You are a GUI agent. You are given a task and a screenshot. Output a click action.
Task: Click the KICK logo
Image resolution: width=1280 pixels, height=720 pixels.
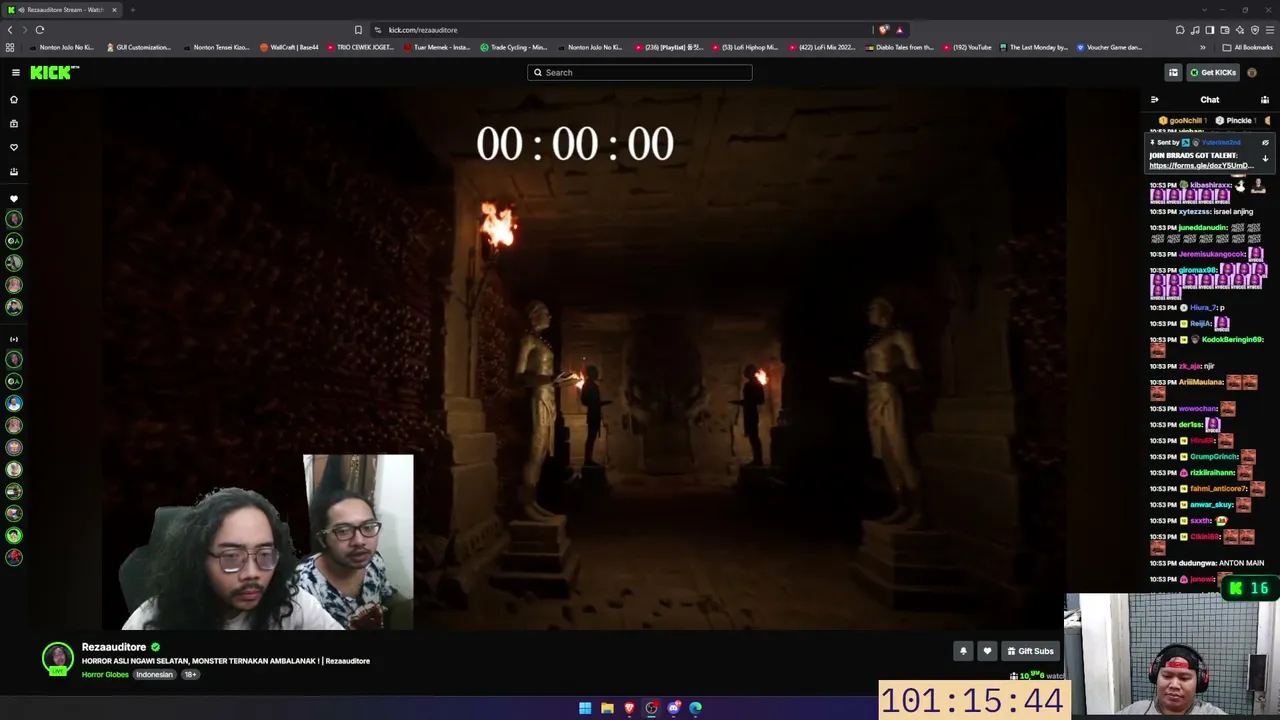(x=54, y=72)
